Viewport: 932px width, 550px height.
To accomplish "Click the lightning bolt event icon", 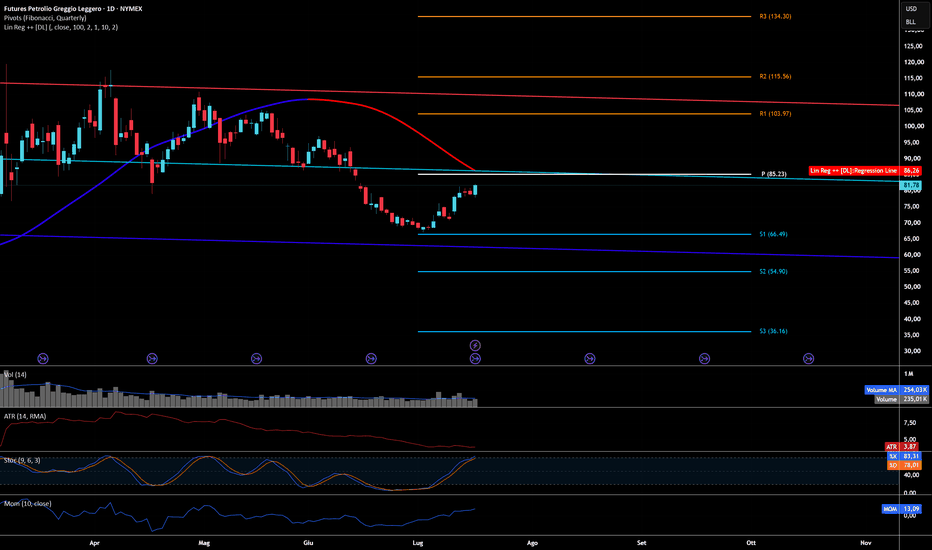I will click(x=475, y=345).
